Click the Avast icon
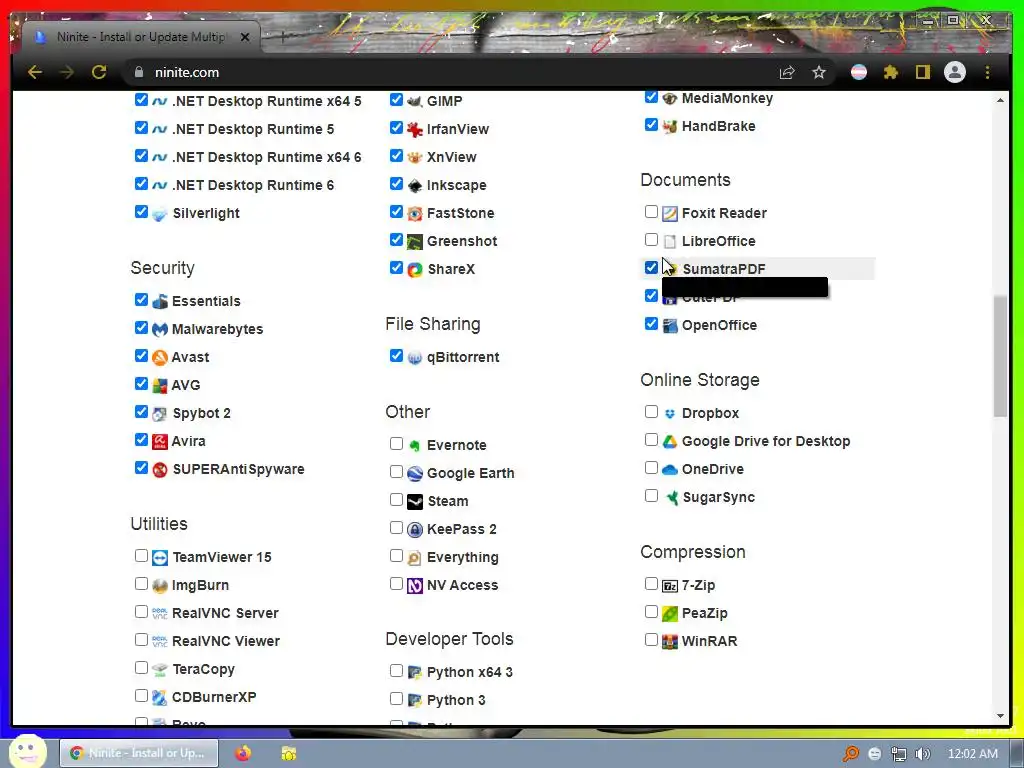This screenshot has width=1024, height=768. pos(160,358)
